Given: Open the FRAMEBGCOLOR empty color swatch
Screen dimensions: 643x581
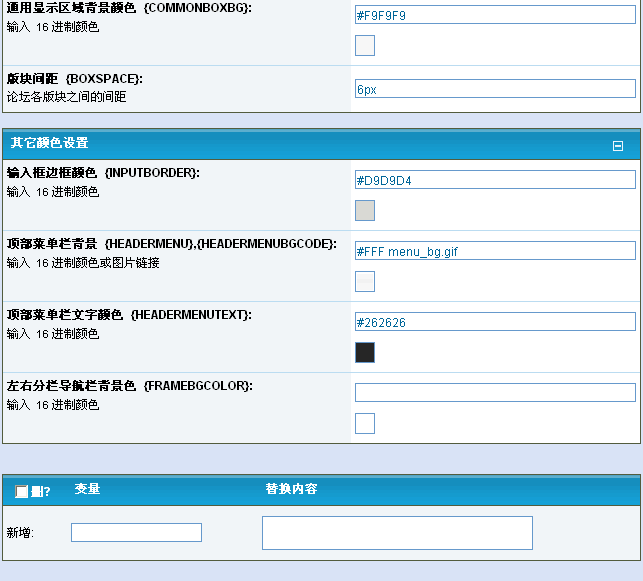Looking at the screenshot, I should coord(365,423).
